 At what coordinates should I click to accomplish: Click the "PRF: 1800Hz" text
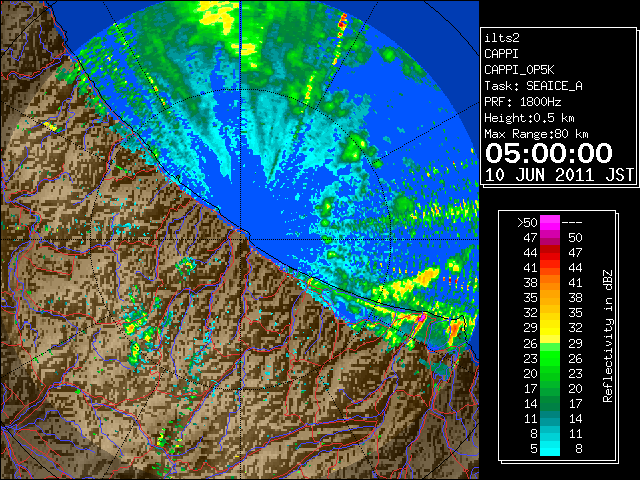523,102
